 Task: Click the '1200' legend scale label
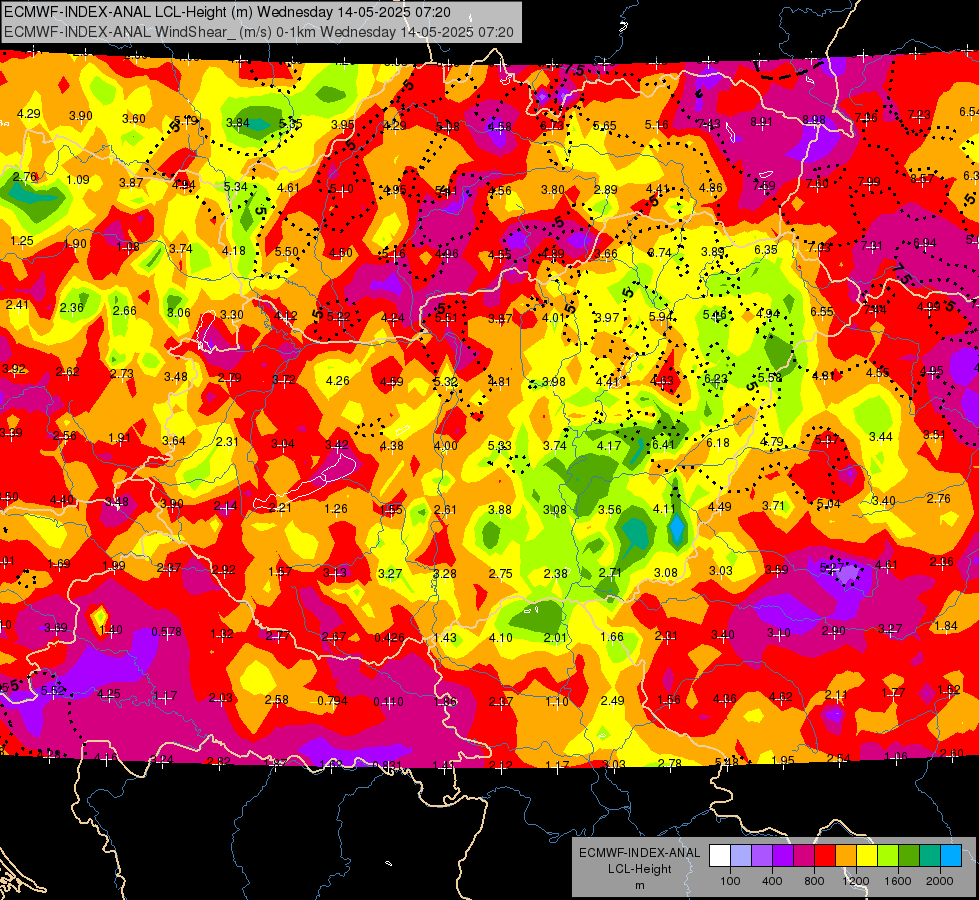(x=856, y=881)
